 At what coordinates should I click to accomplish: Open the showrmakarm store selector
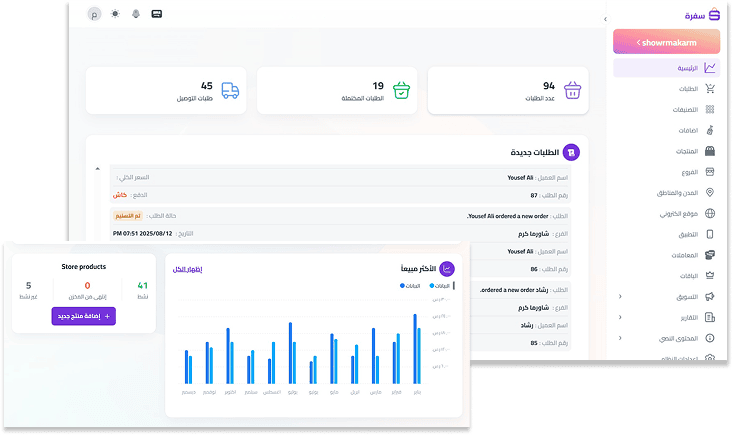[x=666, y=42]
